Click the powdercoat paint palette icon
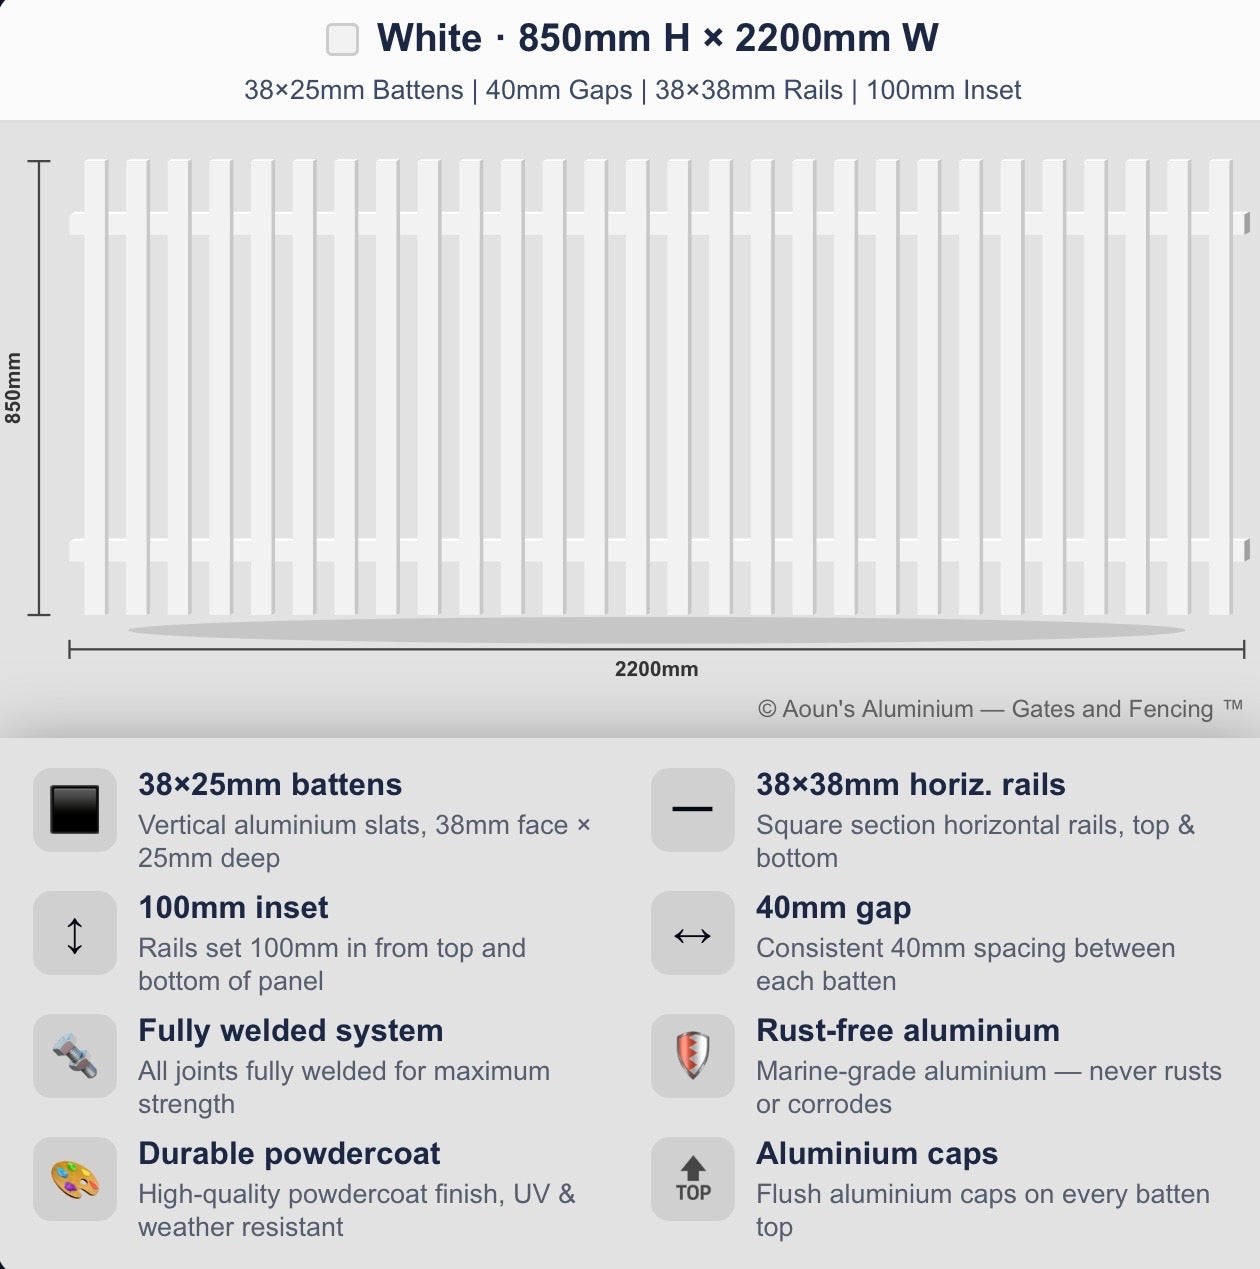This screenshot has height=1269, width=1260. 75,1179
